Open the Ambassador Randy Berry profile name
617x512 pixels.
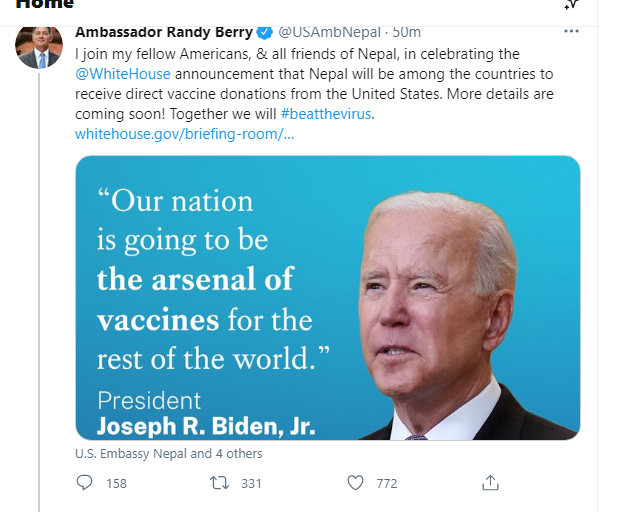click(x=164, y=31)
